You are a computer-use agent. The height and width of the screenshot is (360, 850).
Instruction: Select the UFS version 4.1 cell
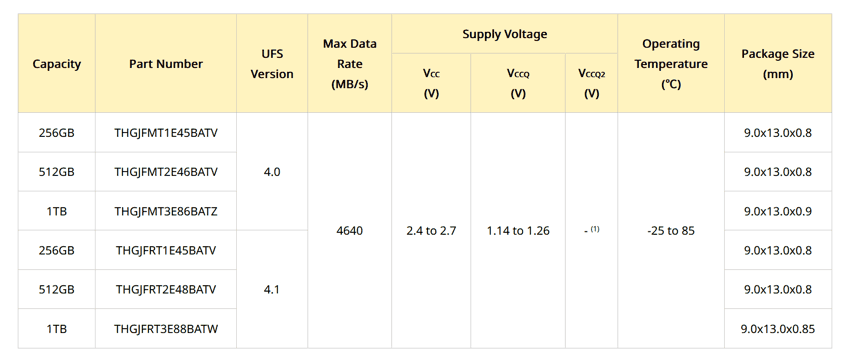tap(272, 290)
